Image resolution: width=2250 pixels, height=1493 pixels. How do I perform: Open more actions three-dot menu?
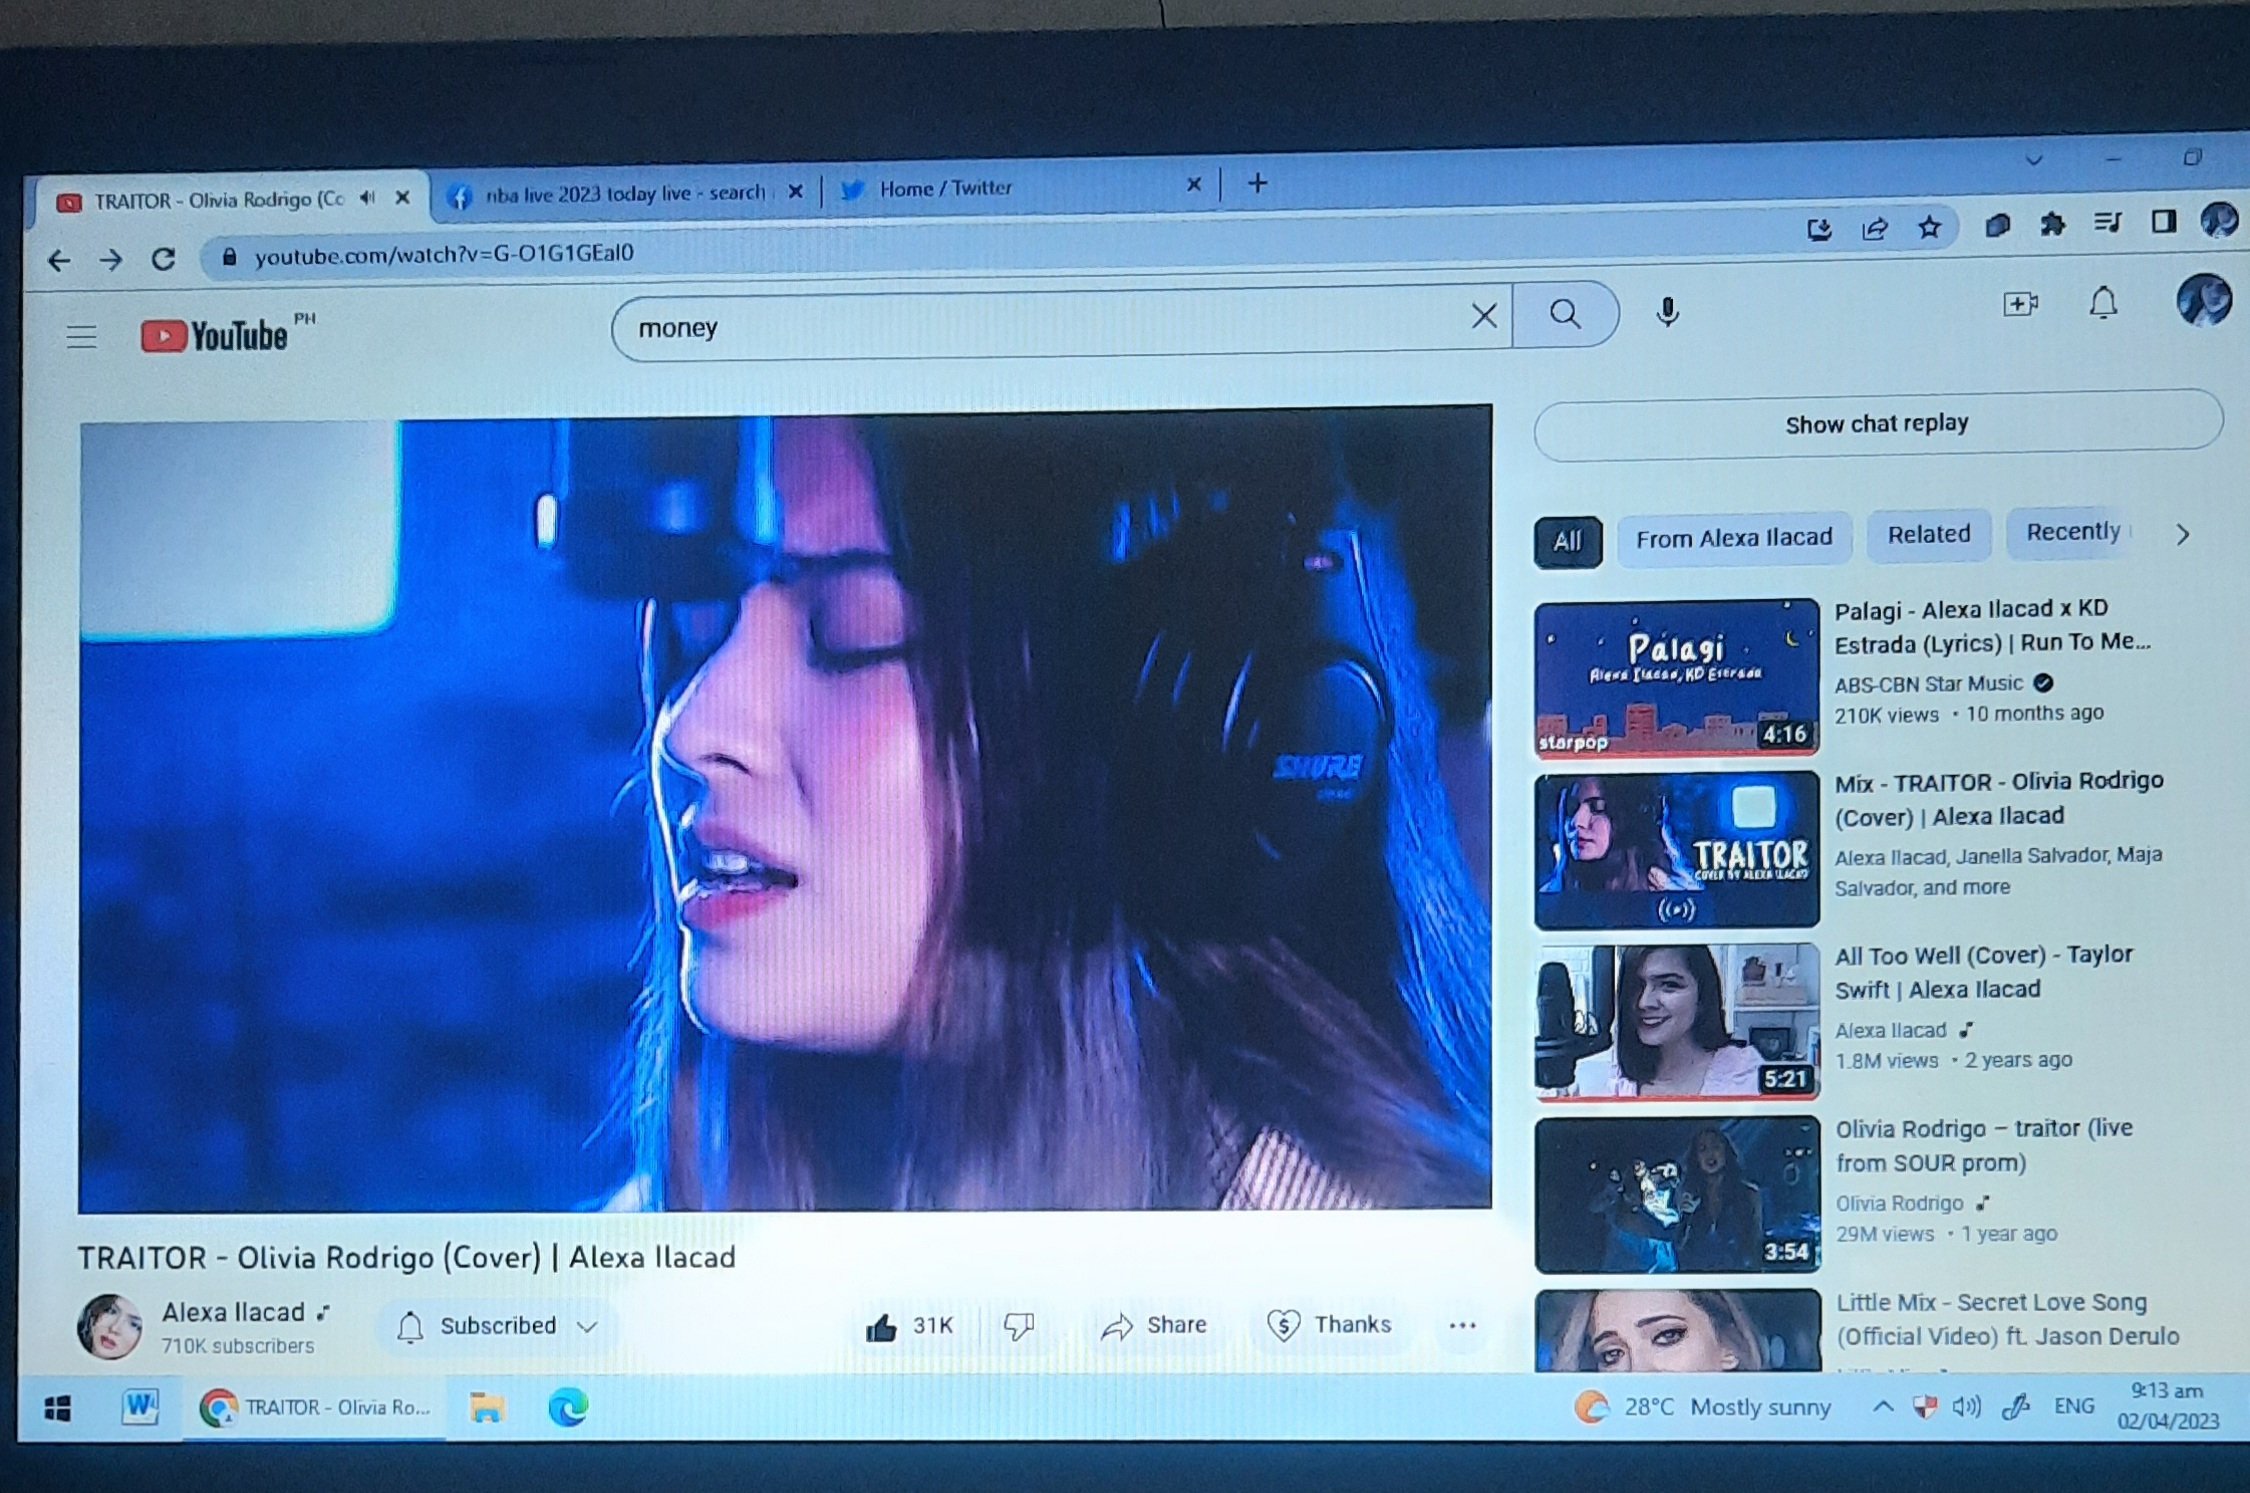1462,1326
